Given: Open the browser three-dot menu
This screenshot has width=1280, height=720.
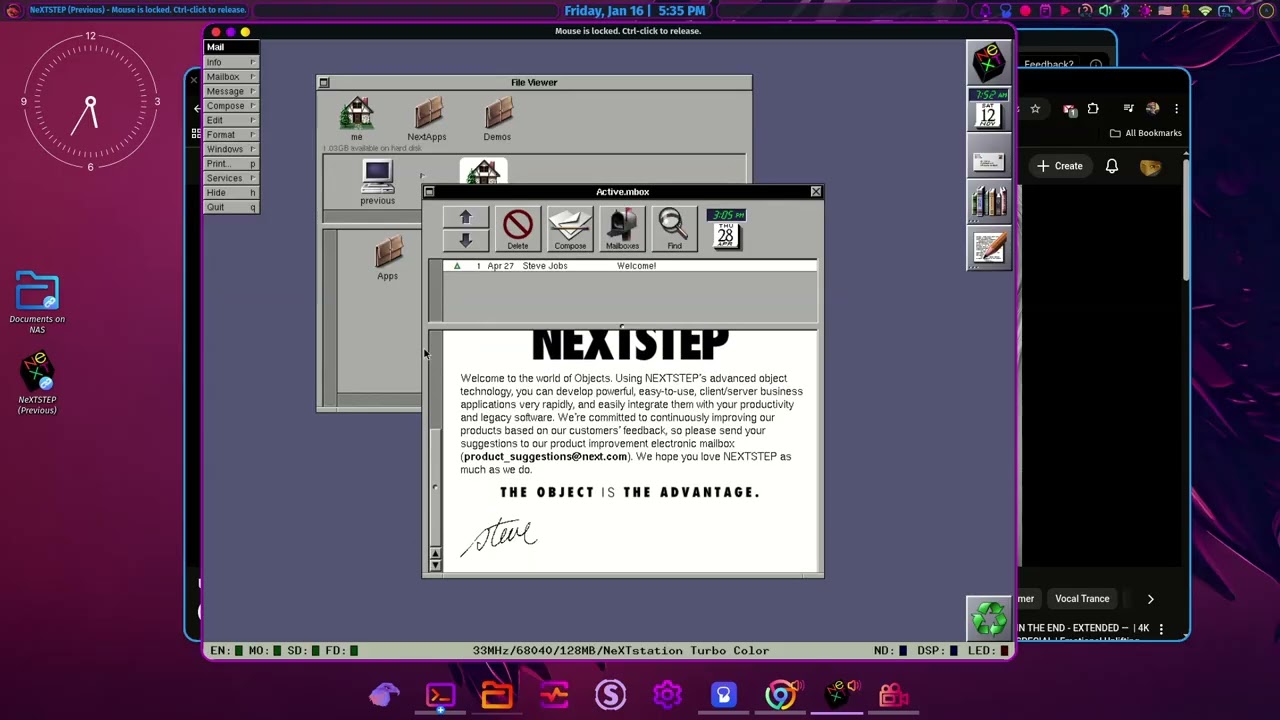Looking at the screenshot, I should coord(1176,109).
